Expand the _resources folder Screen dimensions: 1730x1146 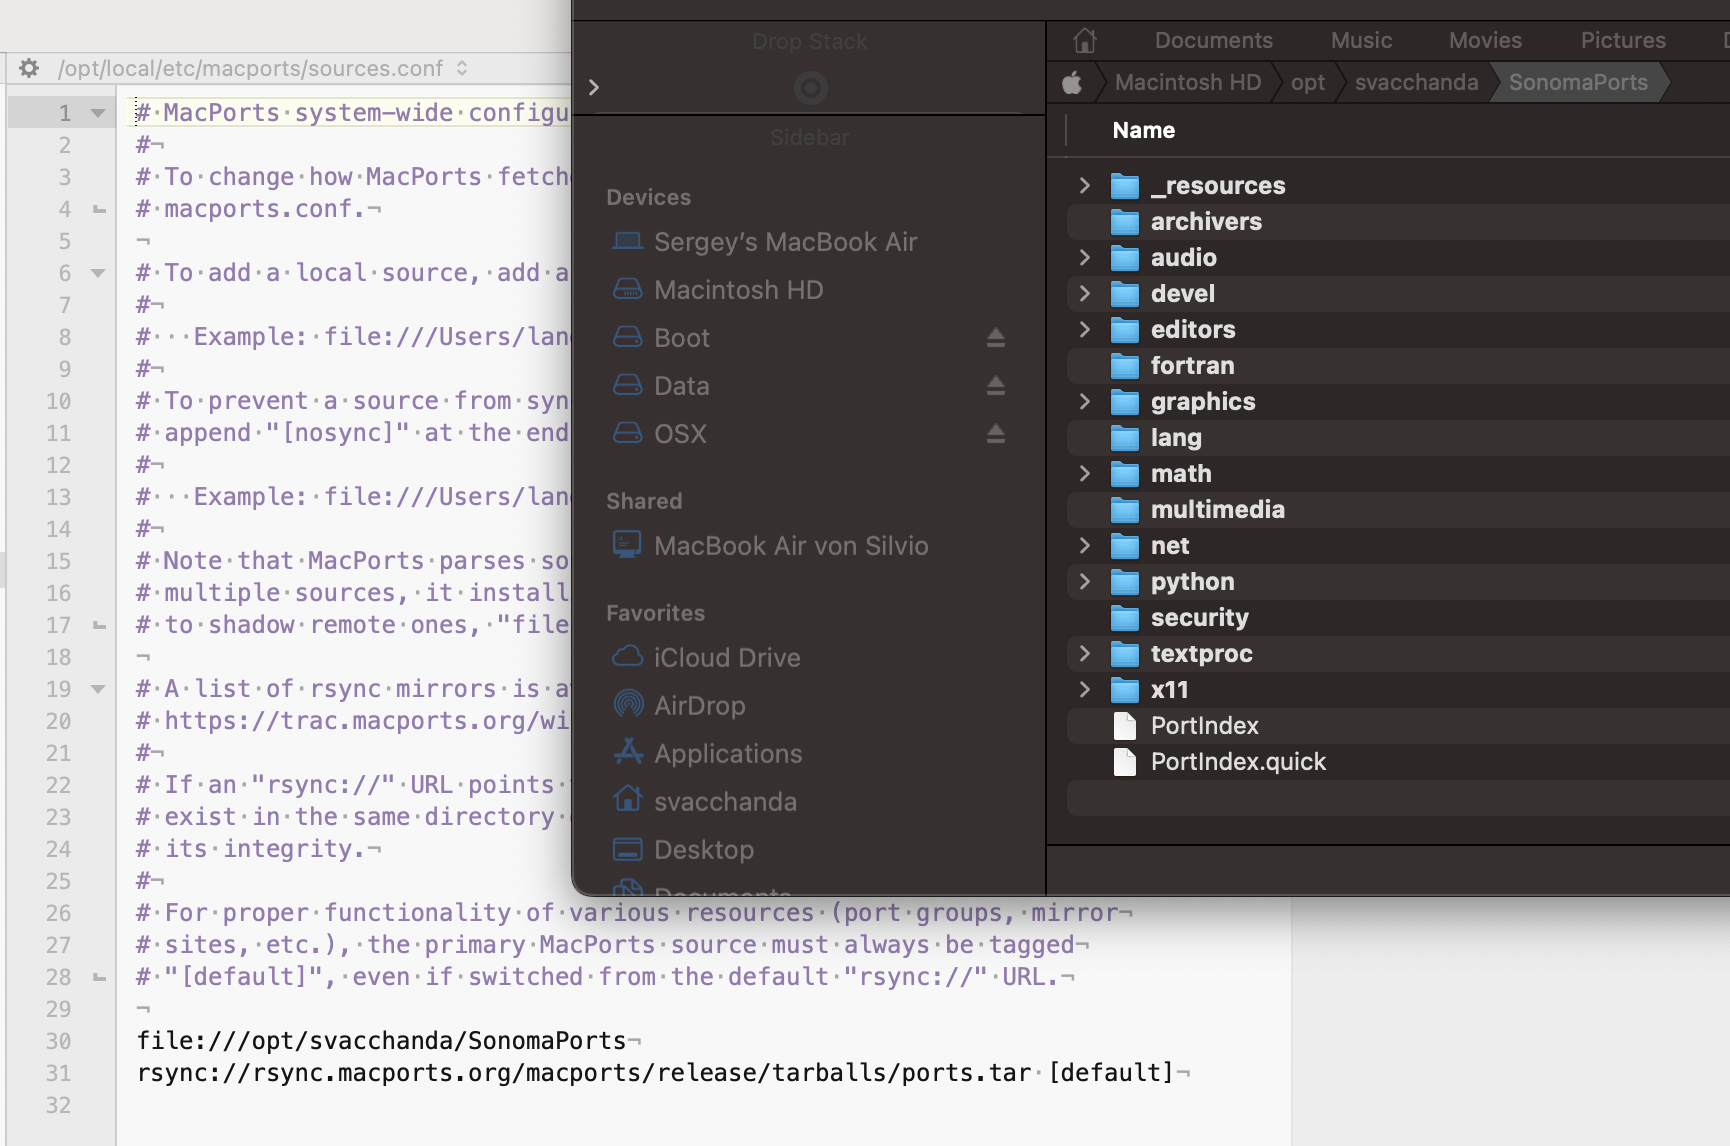click(x=1084, y=185)
